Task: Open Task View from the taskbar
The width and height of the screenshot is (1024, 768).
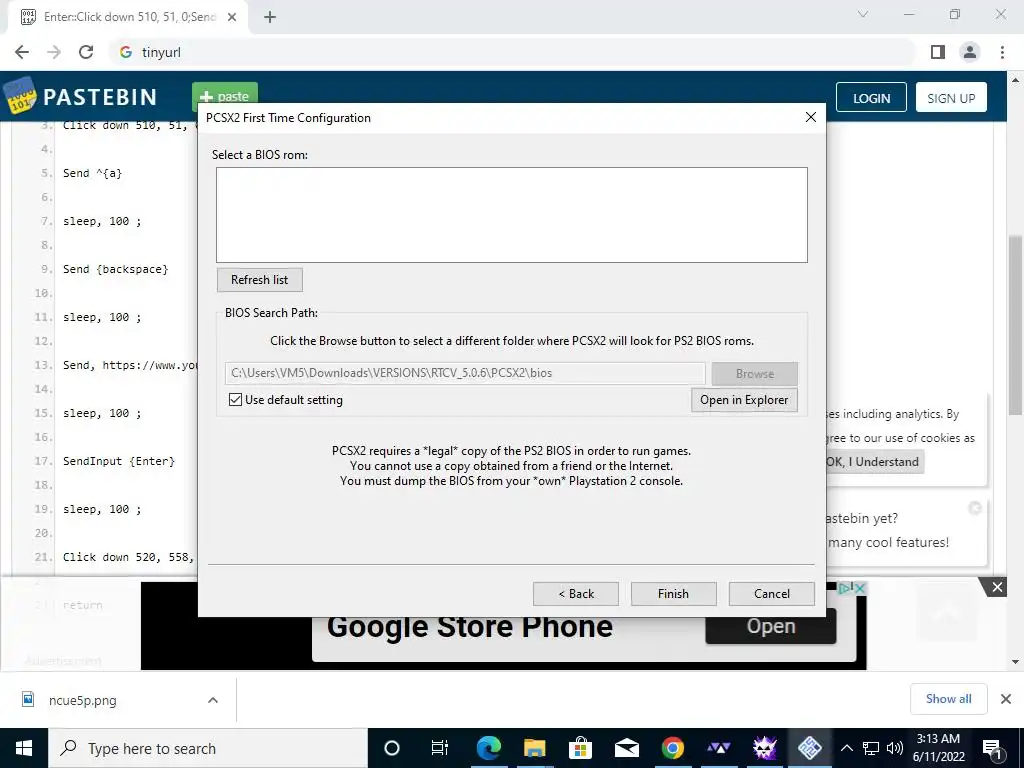Action: click(440, 748)
